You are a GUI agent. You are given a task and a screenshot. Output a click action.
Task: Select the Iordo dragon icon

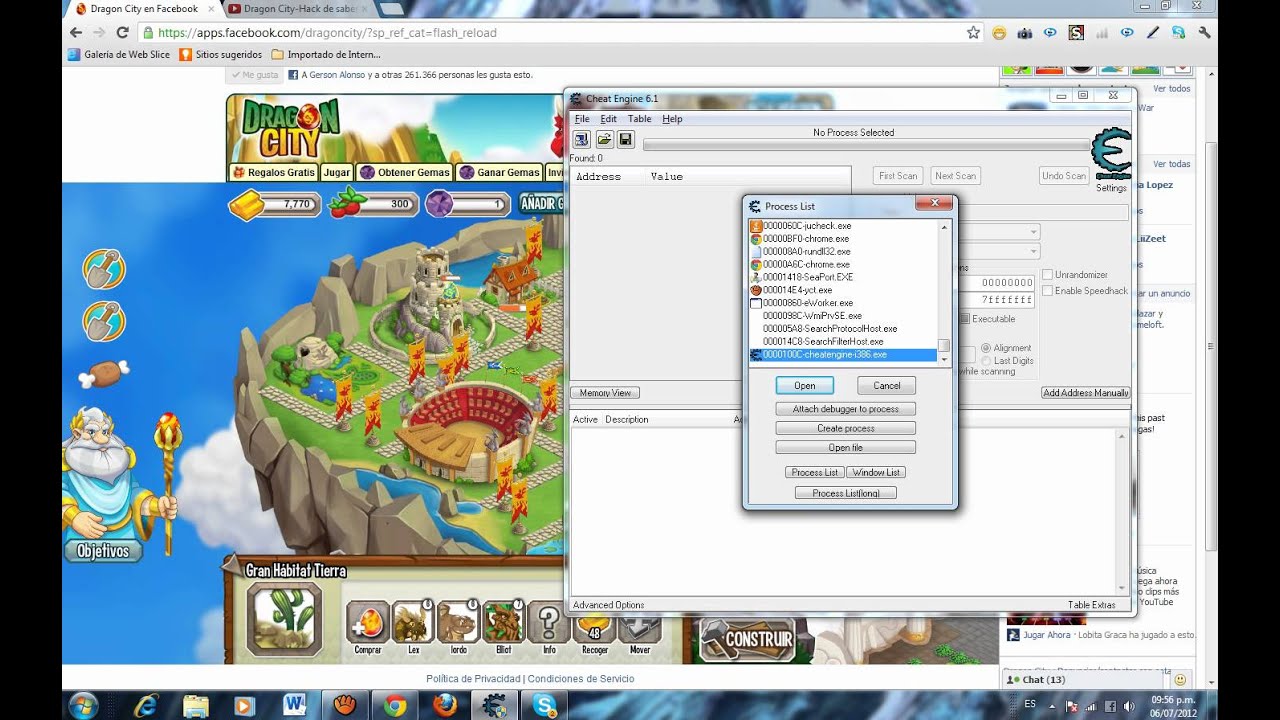click(458, 622)
